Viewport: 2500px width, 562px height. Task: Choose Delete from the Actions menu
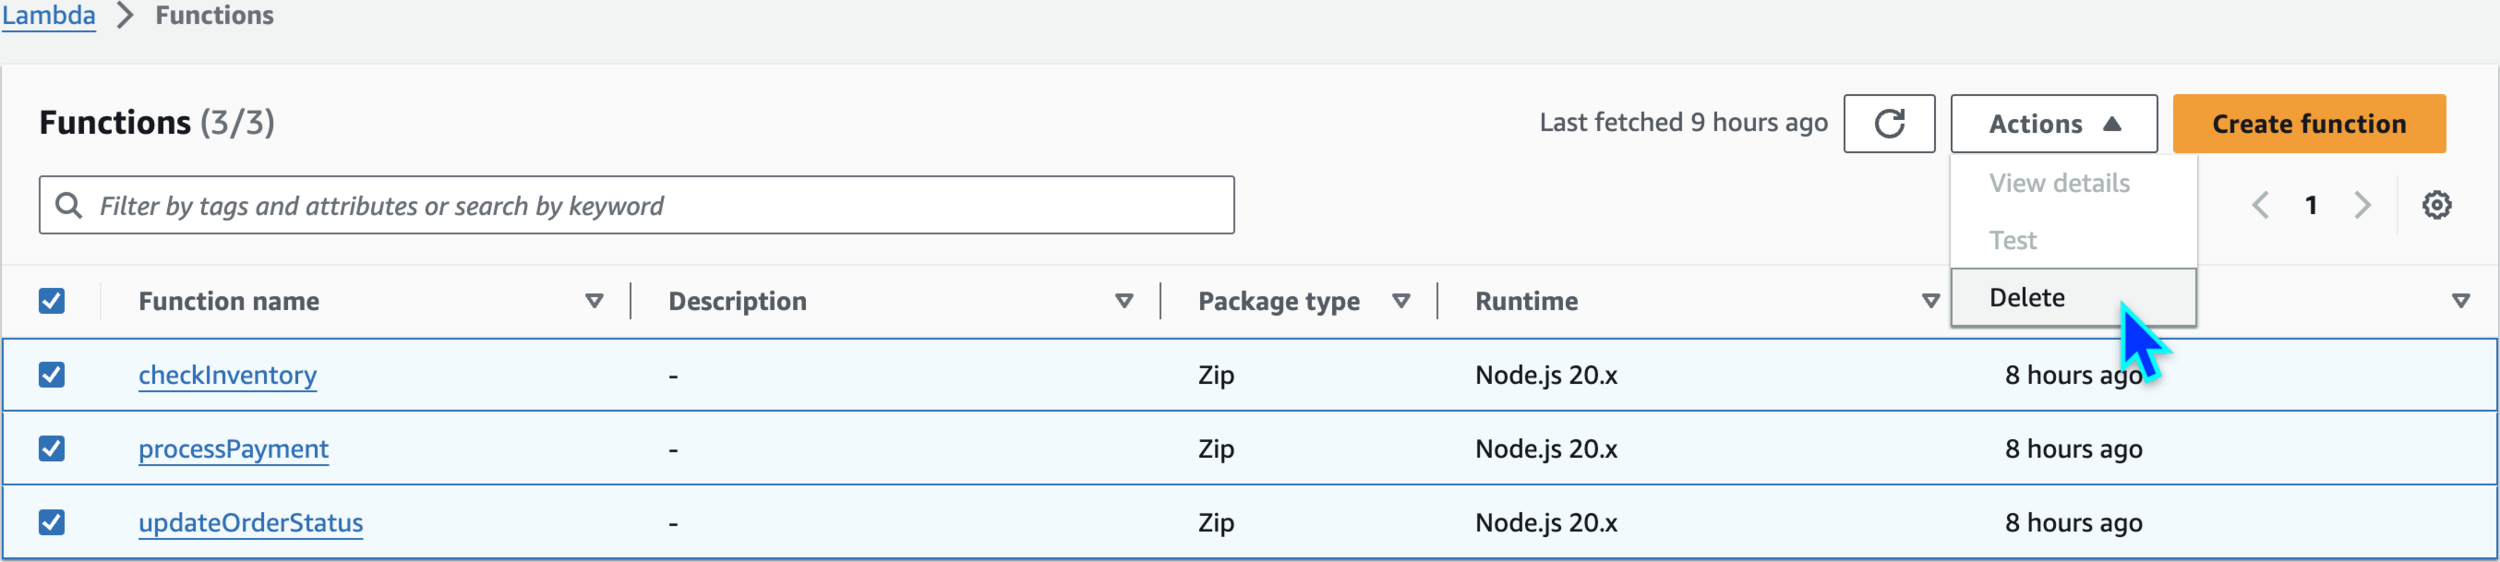pos(2027,298)
